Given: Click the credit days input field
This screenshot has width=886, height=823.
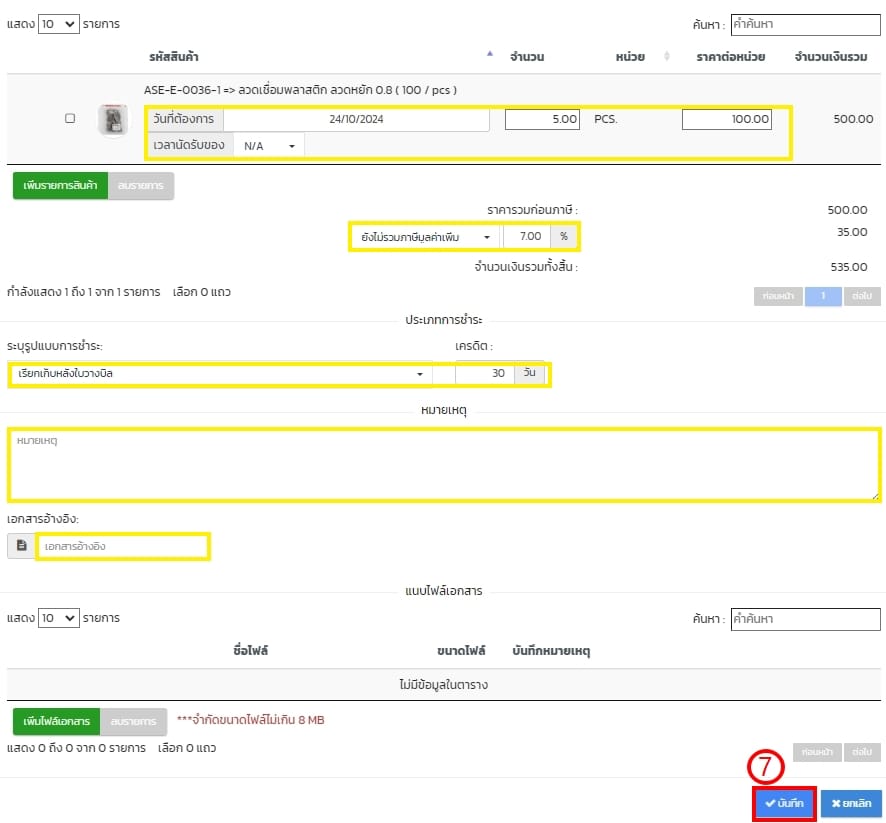Looking at the screenshot, I should (484, 375).
